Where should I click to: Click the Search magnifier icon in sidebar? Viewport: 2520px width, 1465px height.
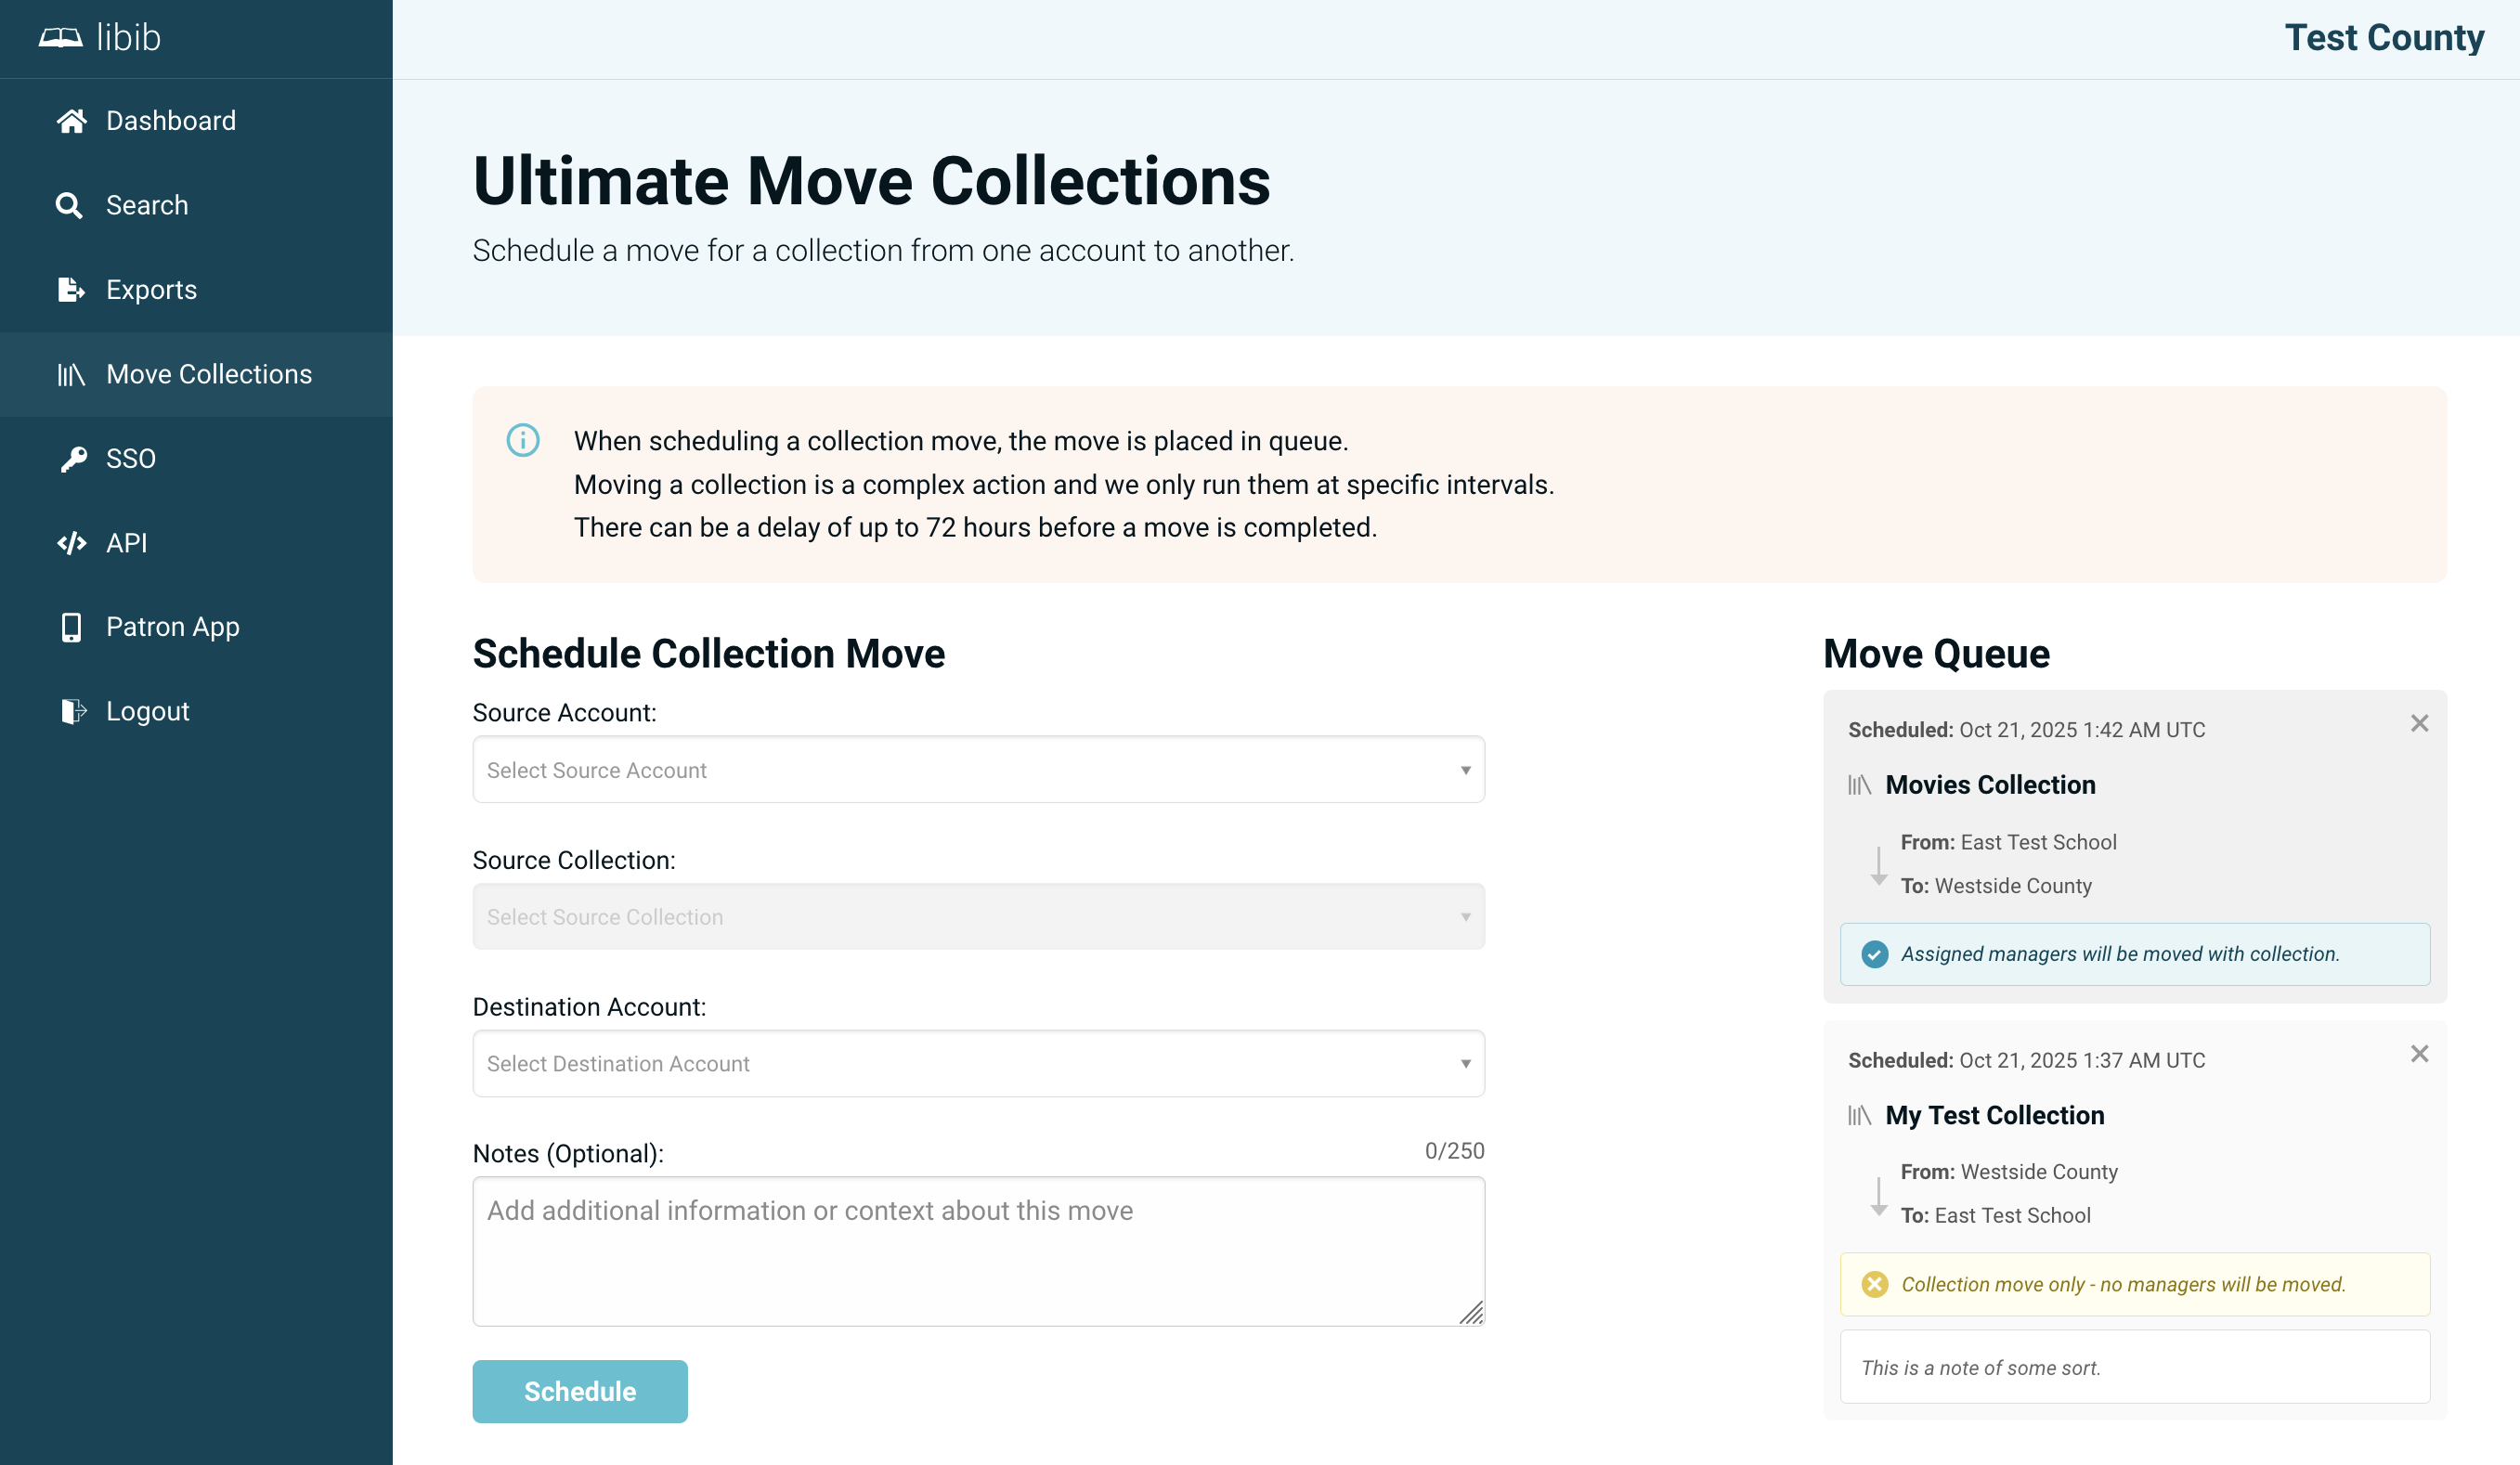point(69,205)
